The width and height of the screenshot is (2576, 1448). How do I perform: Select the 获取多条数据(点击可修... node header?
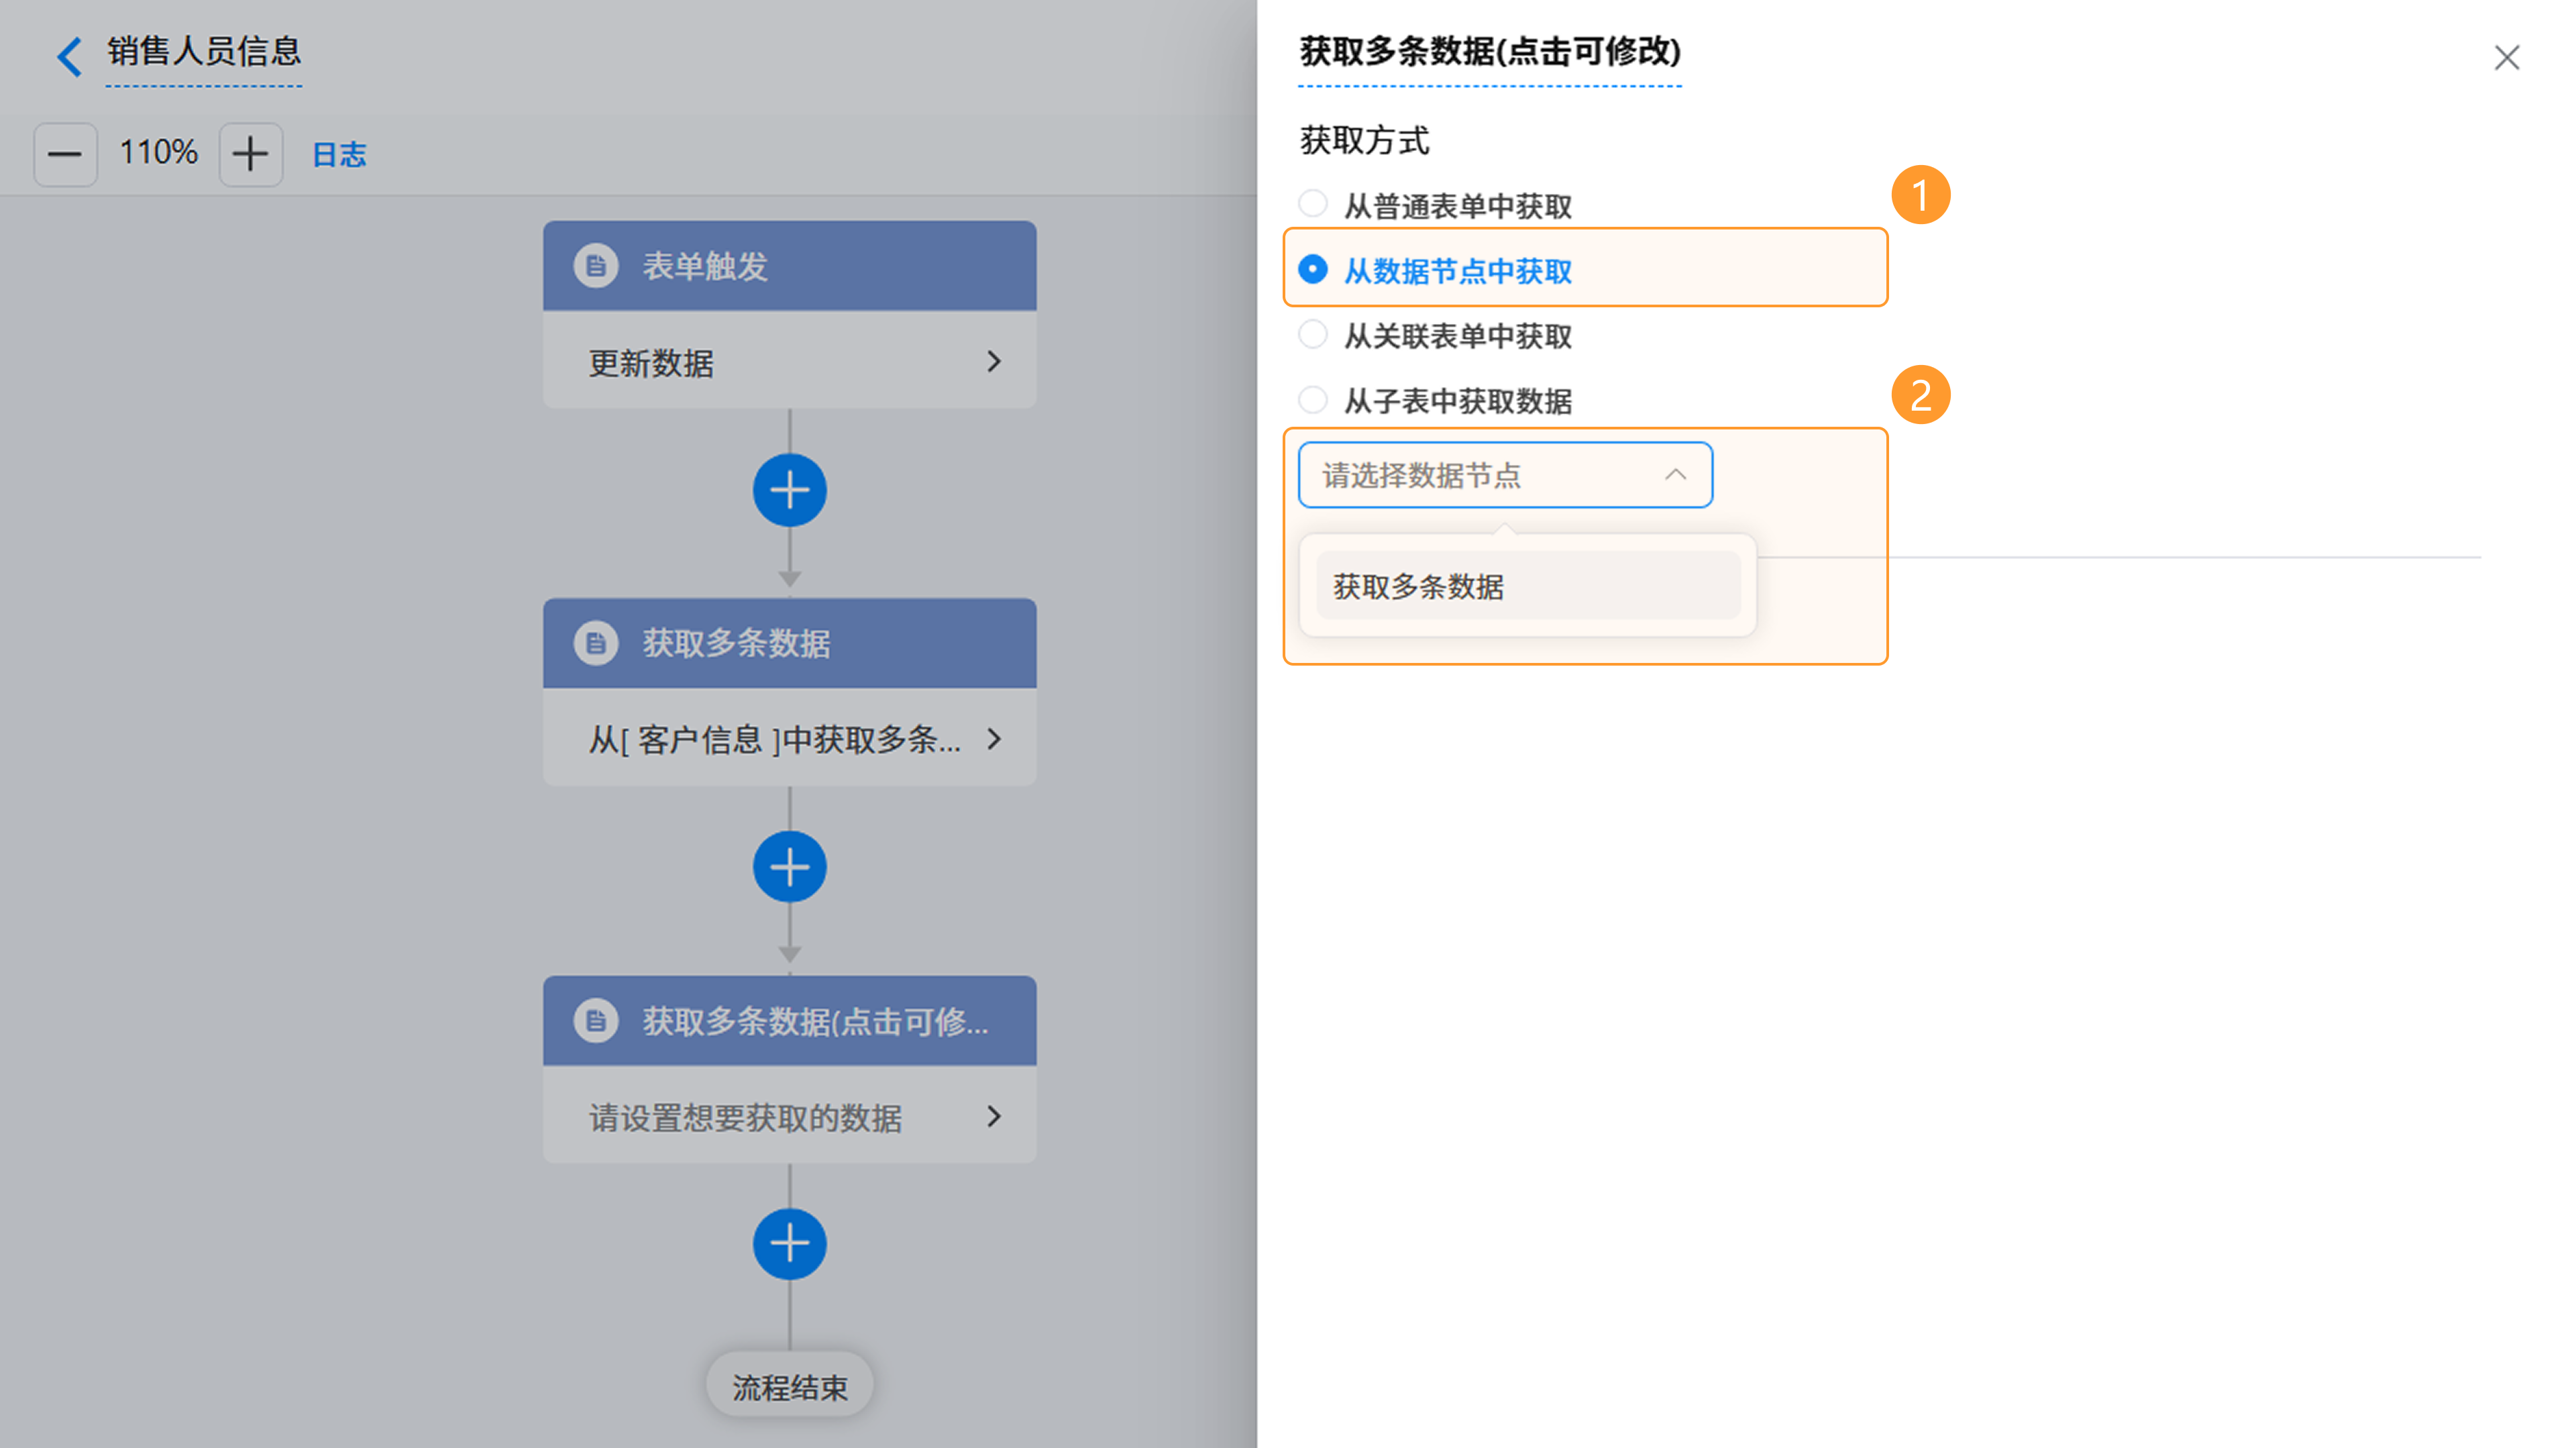tap(789, 1021)
